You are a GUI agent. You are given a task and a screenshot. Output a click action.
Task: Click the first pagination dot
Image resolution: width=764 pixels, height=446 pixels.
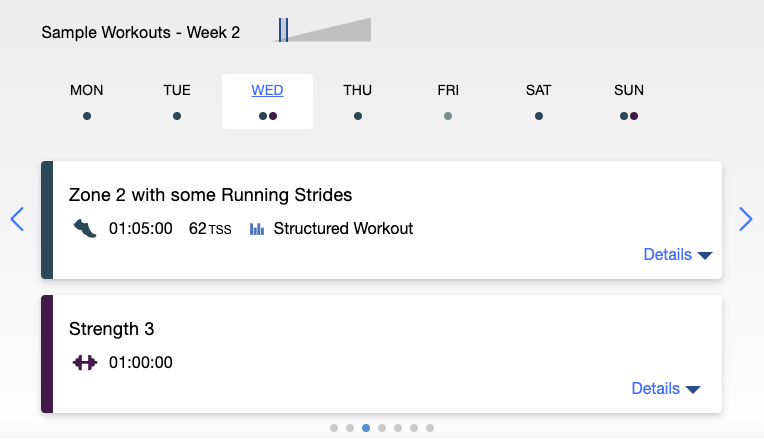(x=334, y=428)
